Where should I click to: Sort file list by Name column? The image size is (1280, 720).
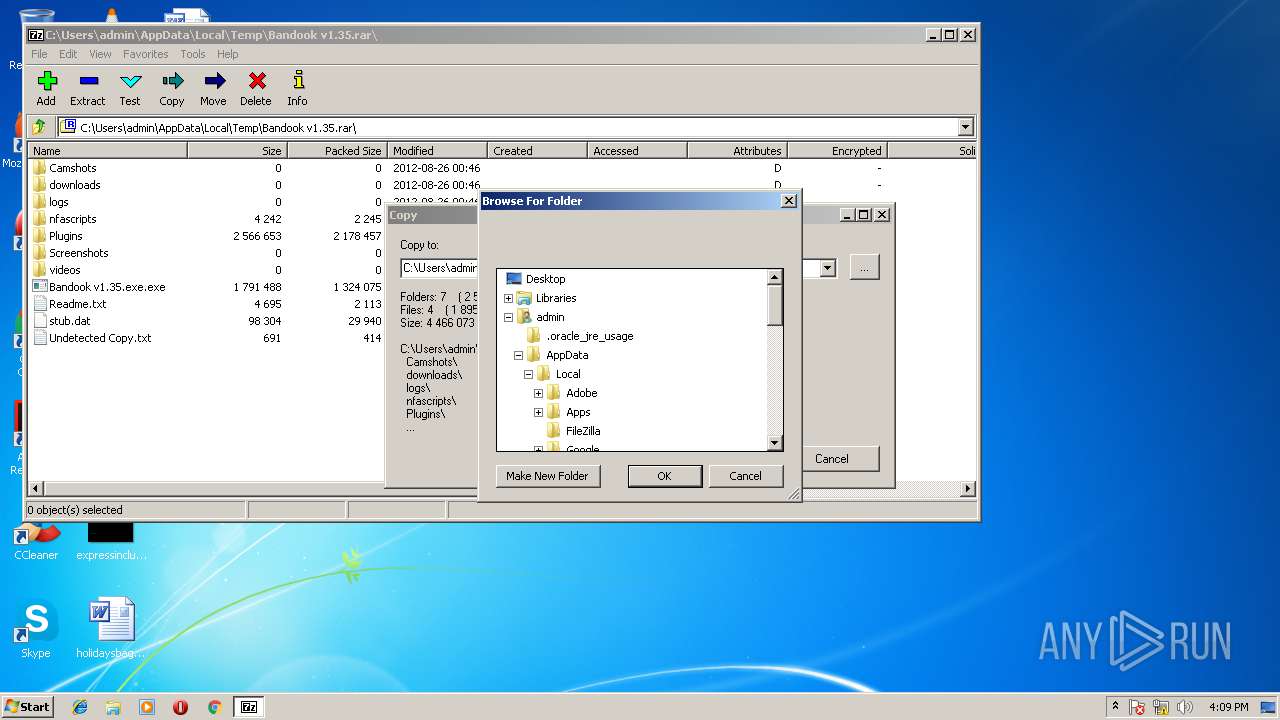[107, 151]
